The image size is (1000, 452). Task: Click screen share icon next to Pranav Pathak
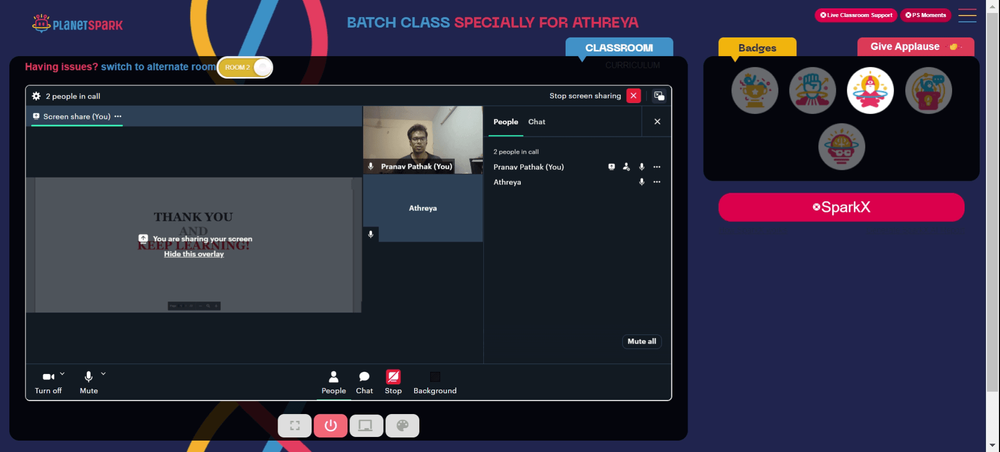(611, 167)
